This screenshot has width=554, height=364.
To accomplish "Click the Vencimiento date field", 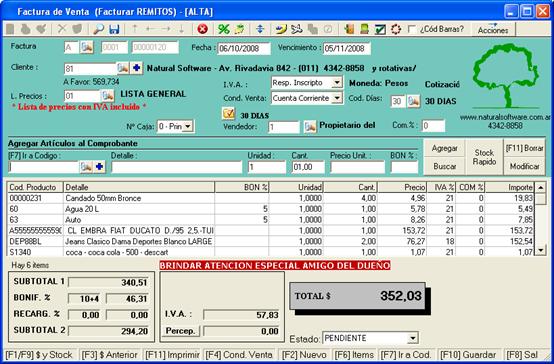I will [x=347, y=48].
